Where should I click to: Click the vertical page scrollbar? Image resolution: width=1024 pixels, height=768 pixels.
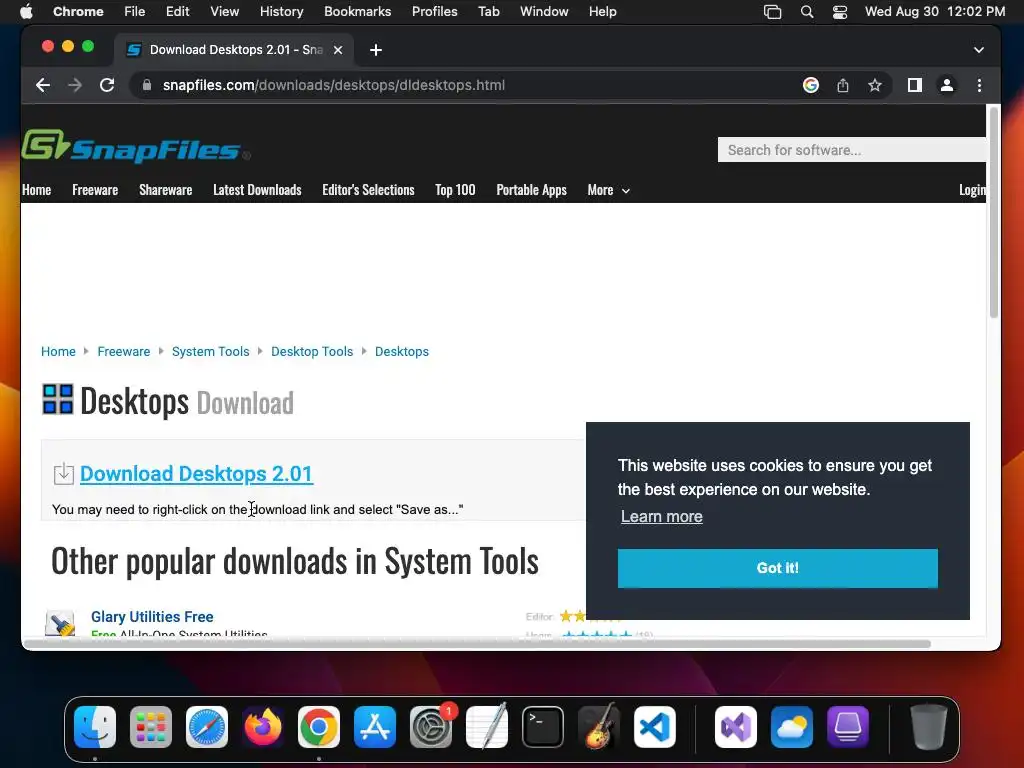click(x=993, y=213)
